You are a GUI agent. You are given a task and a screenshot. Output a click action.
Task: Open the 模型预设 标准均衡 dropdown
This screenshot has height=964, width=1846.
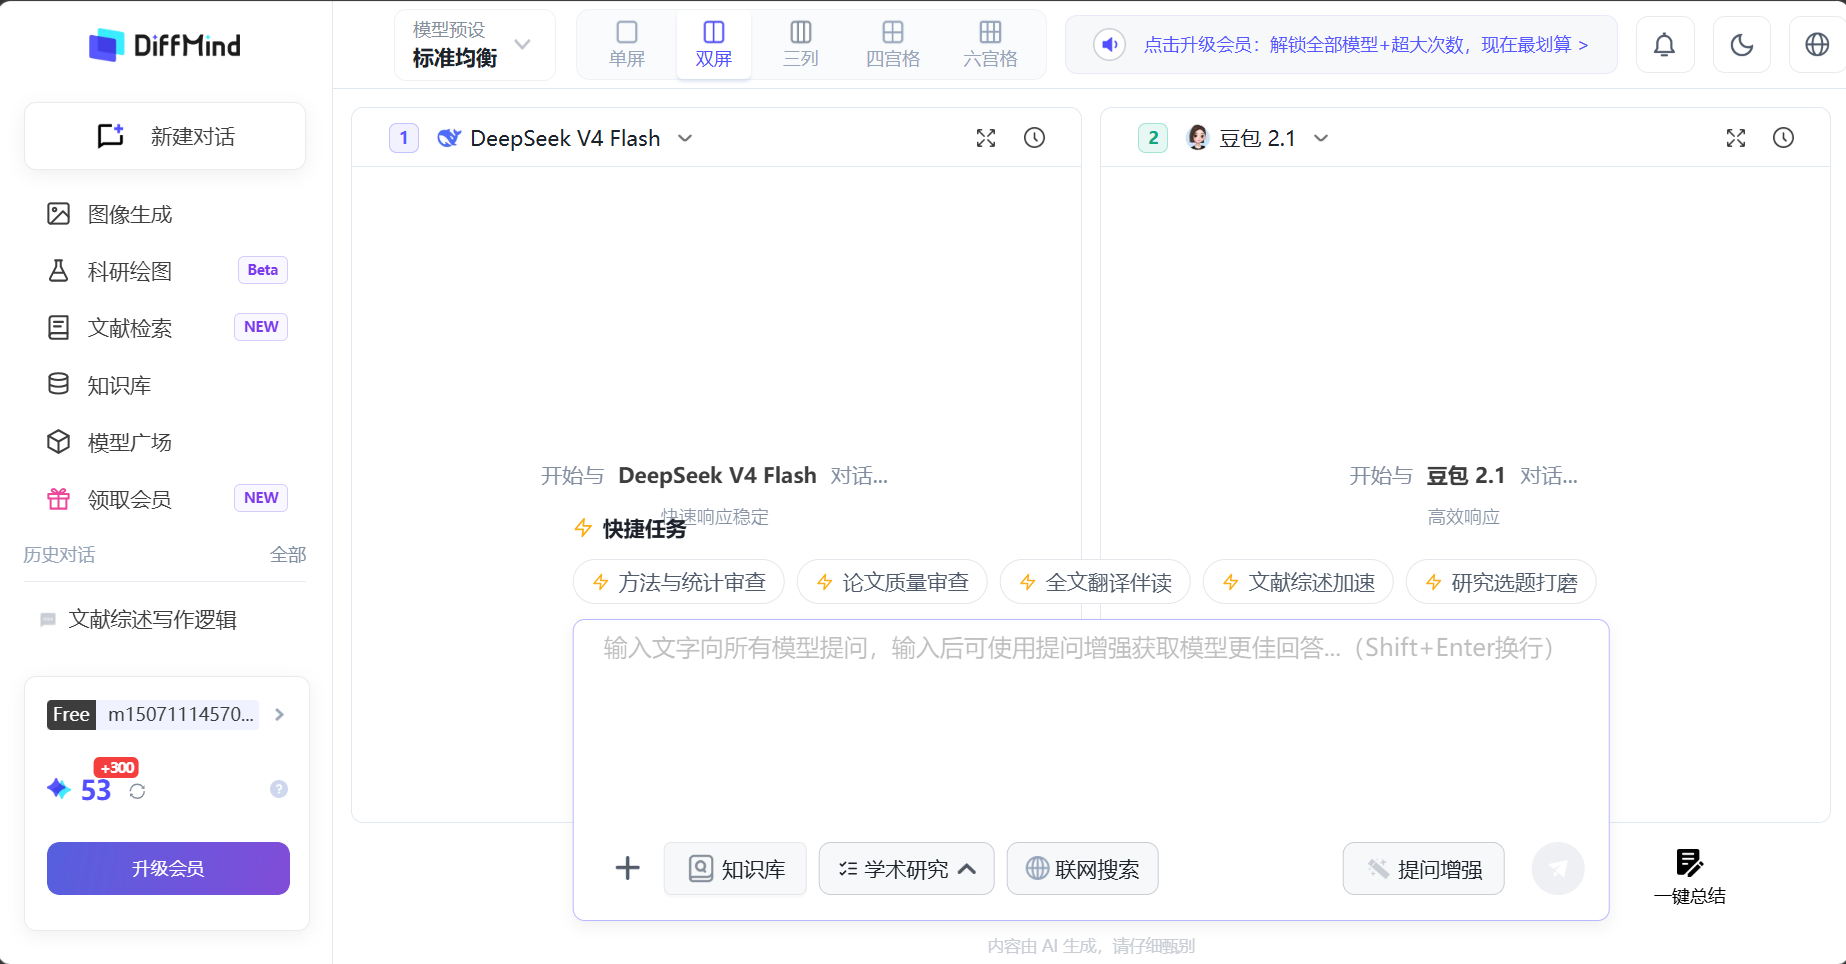pos(474,45)
